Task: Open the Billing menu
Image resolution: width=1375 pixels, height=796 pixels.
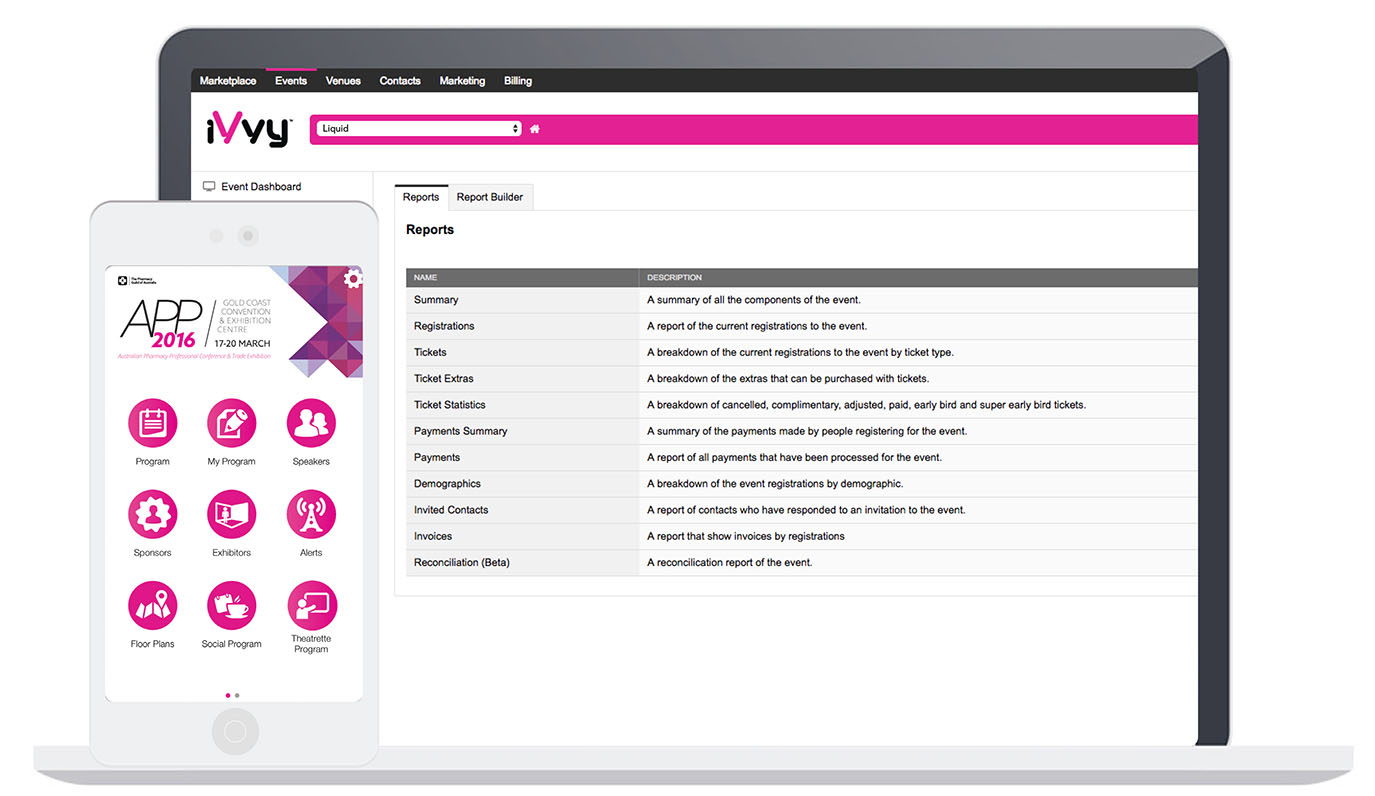Action: 518,81
